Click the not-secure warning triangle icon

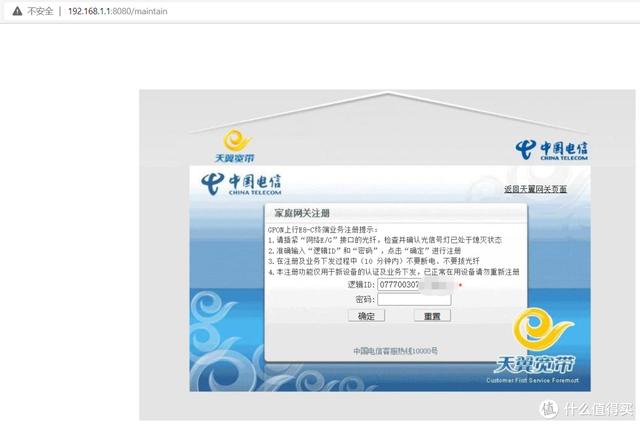[x=17, y=11]
